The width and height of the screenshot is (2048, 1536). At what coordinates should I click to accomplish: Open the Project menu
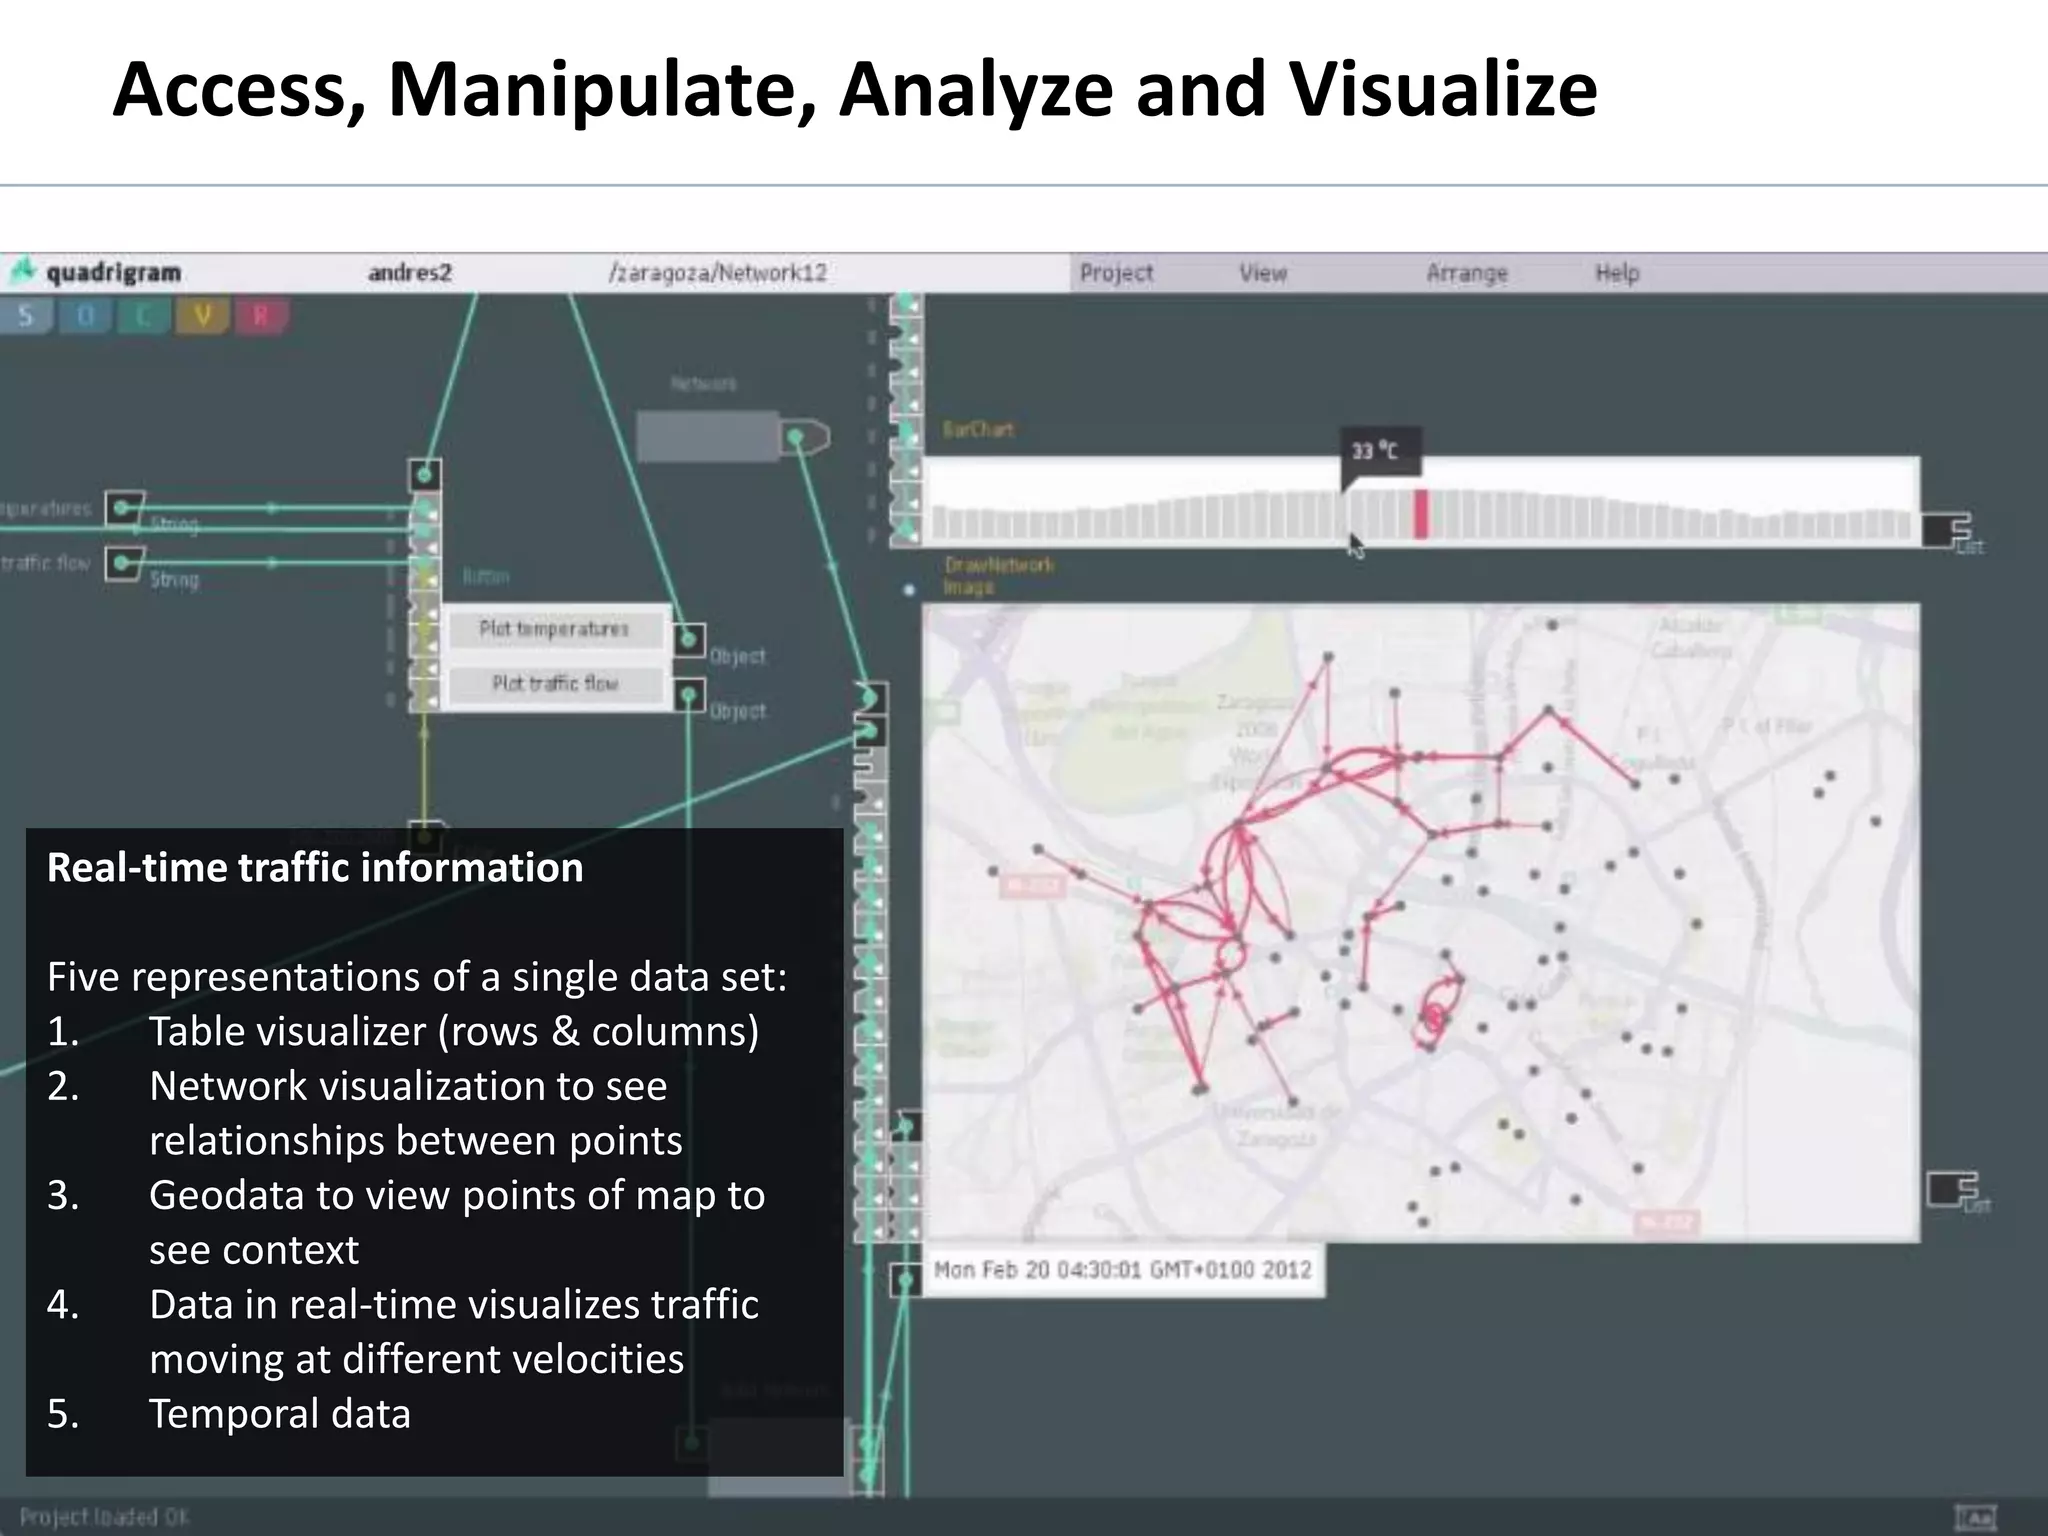point(1117,273)
